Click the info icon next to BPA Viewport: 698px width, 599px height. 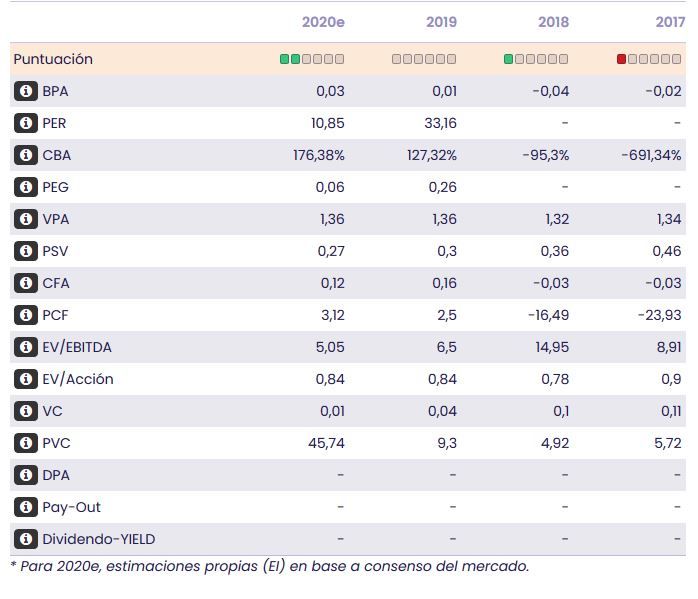pyautogui.click(x=25, y=91)
